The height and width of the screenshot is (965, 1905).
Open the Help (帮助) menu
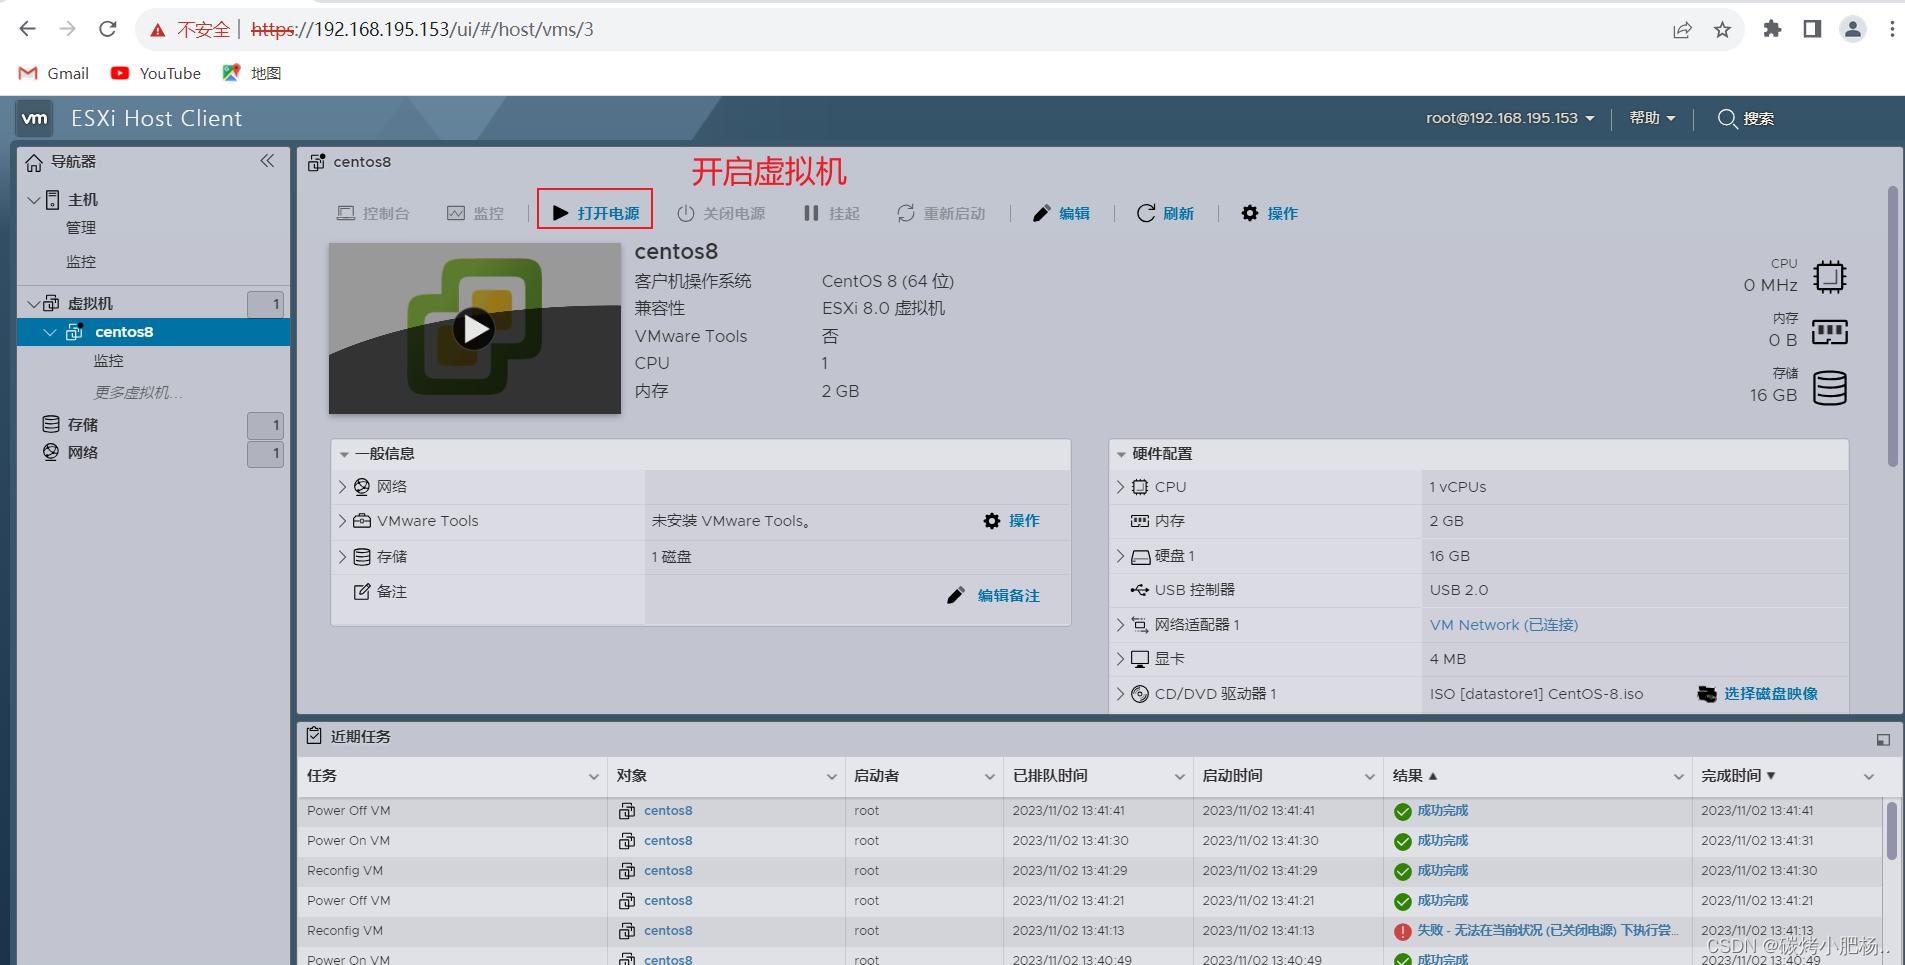(1652, 118)
